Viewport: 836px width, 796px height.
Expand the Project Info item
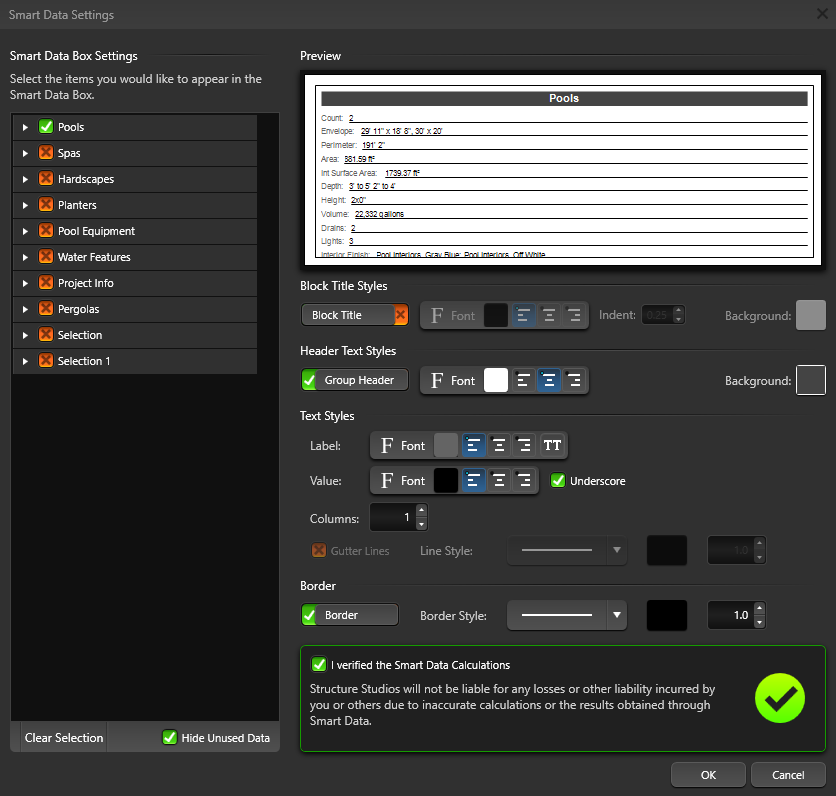26,284
